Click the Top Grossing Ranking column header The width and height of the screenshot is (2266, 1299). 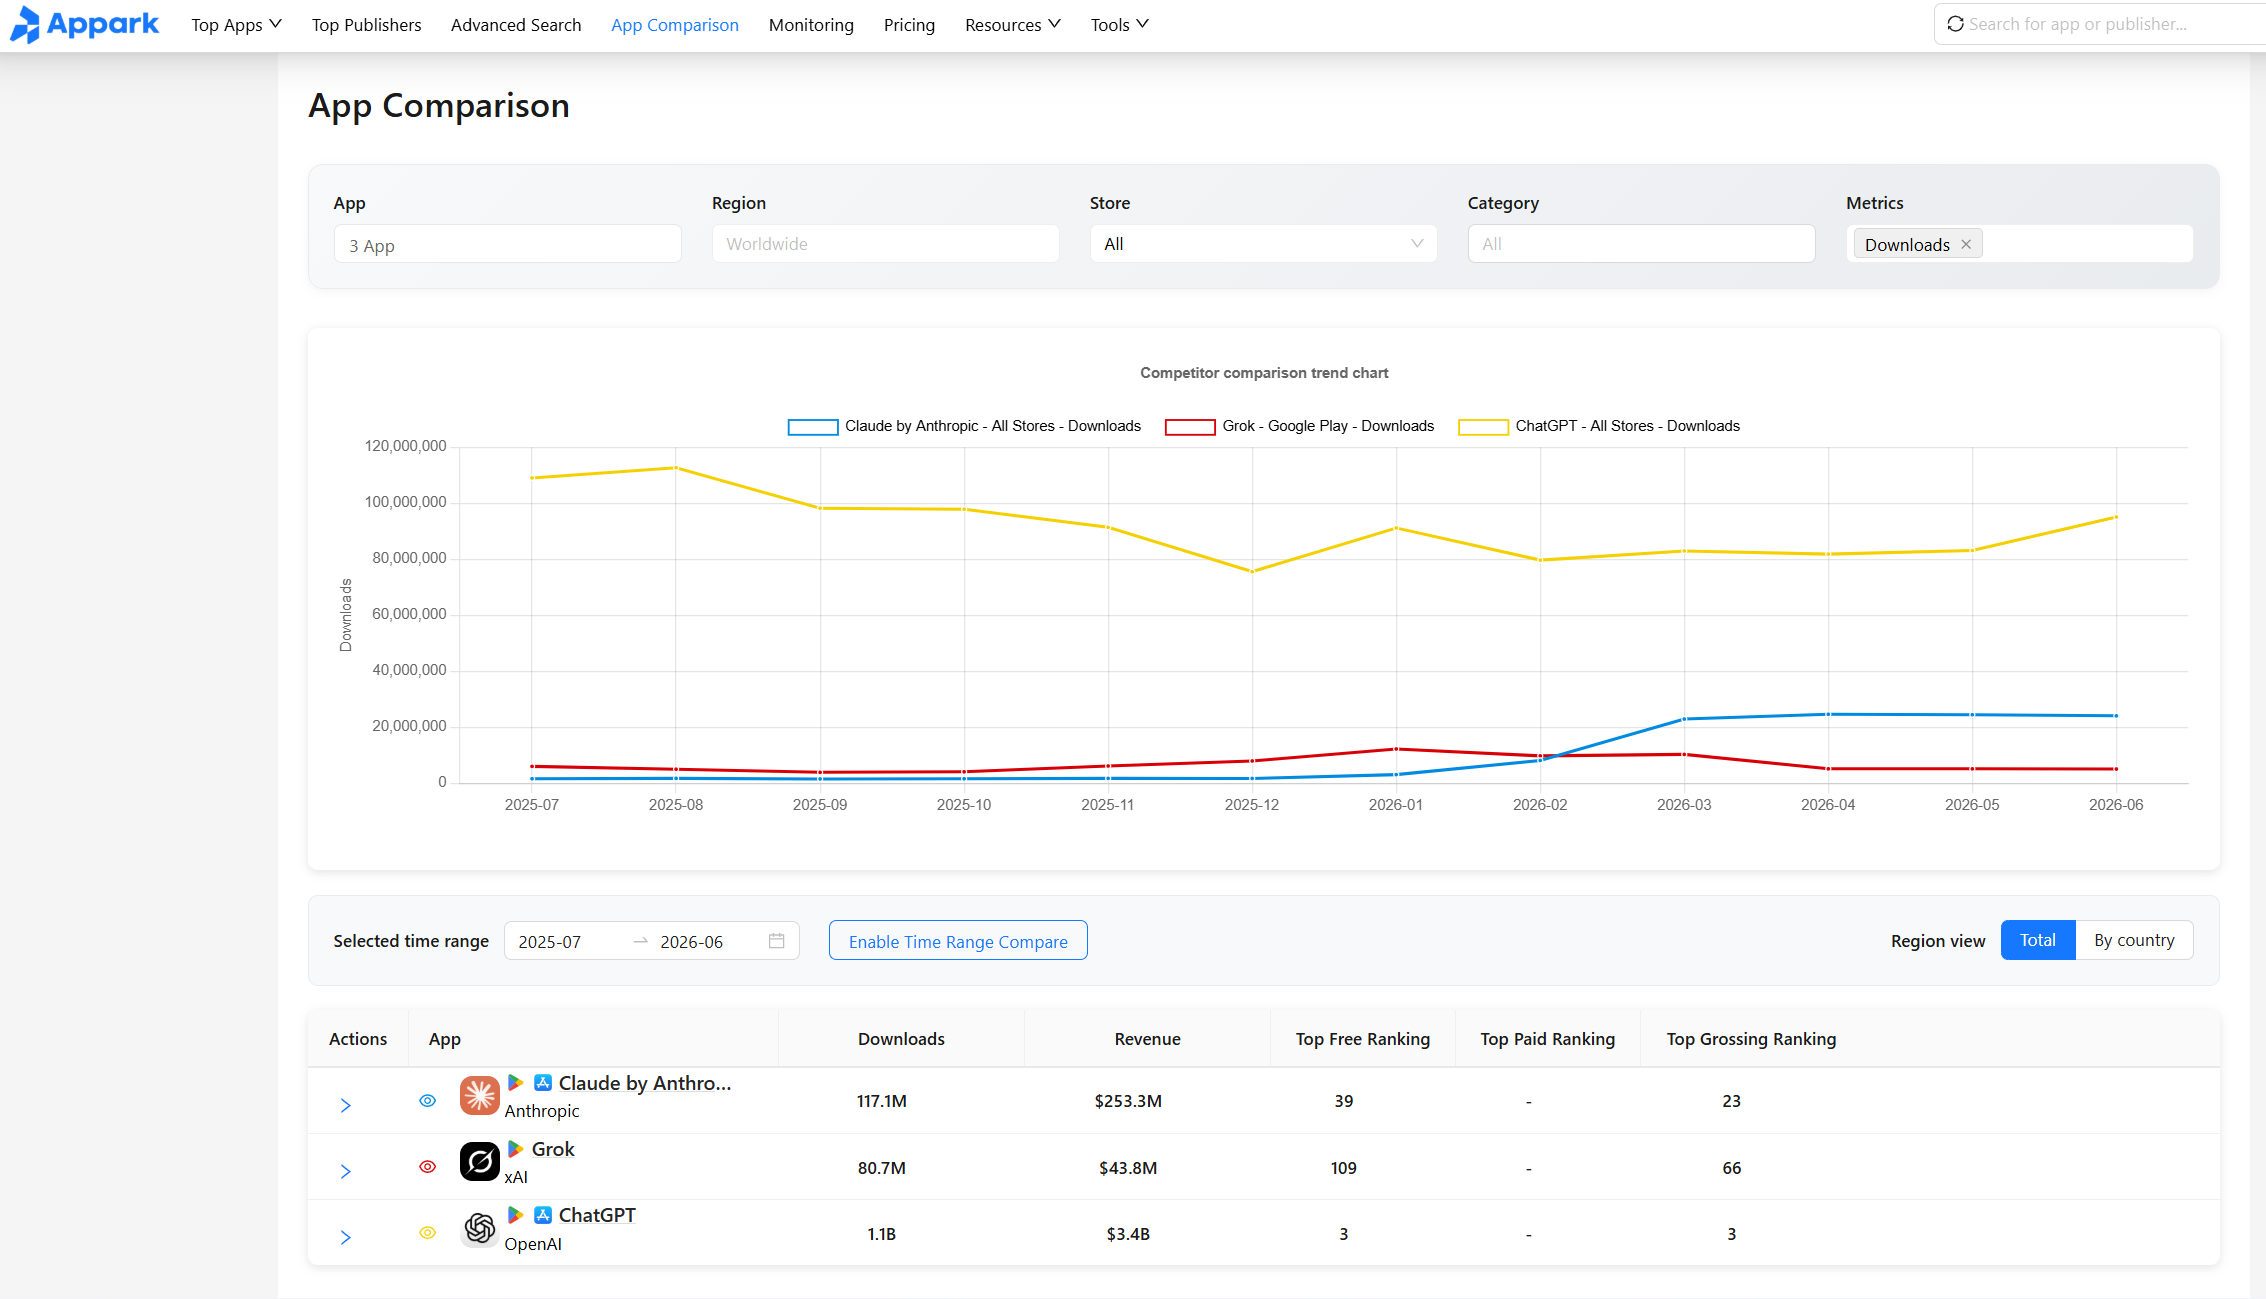pos(1751,1039)
